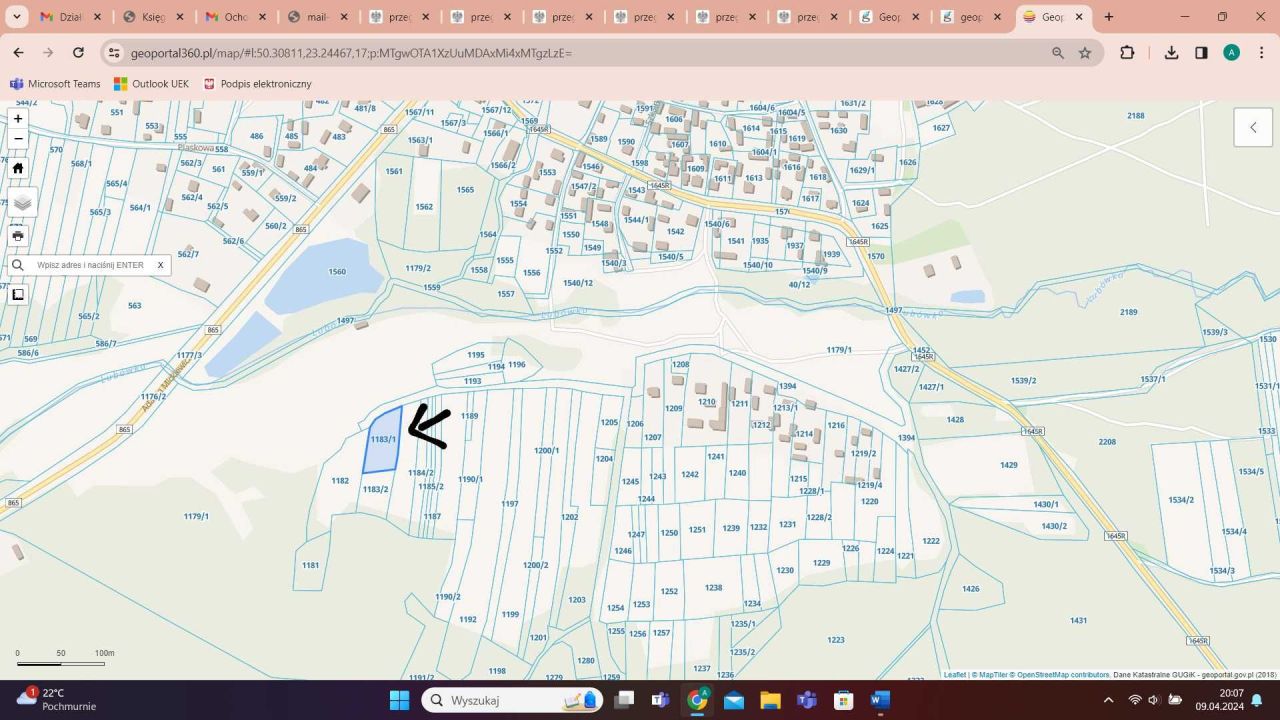Switch to the mail- browser tab
Image resolution: width=1280 pixels, height=720 pixels.
coord(316,17)
